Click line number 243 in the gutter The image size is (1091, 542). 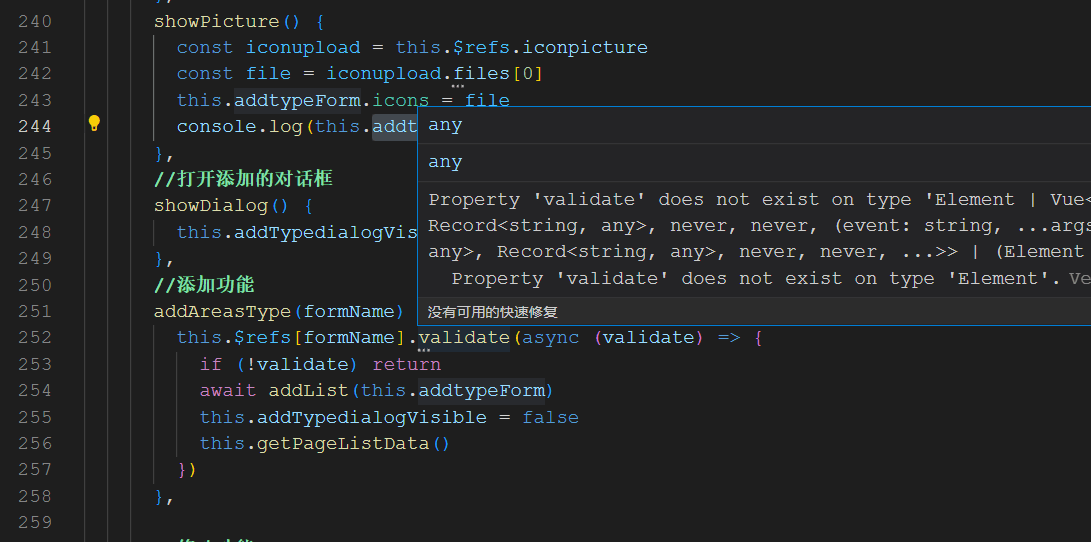coord(35,100)
